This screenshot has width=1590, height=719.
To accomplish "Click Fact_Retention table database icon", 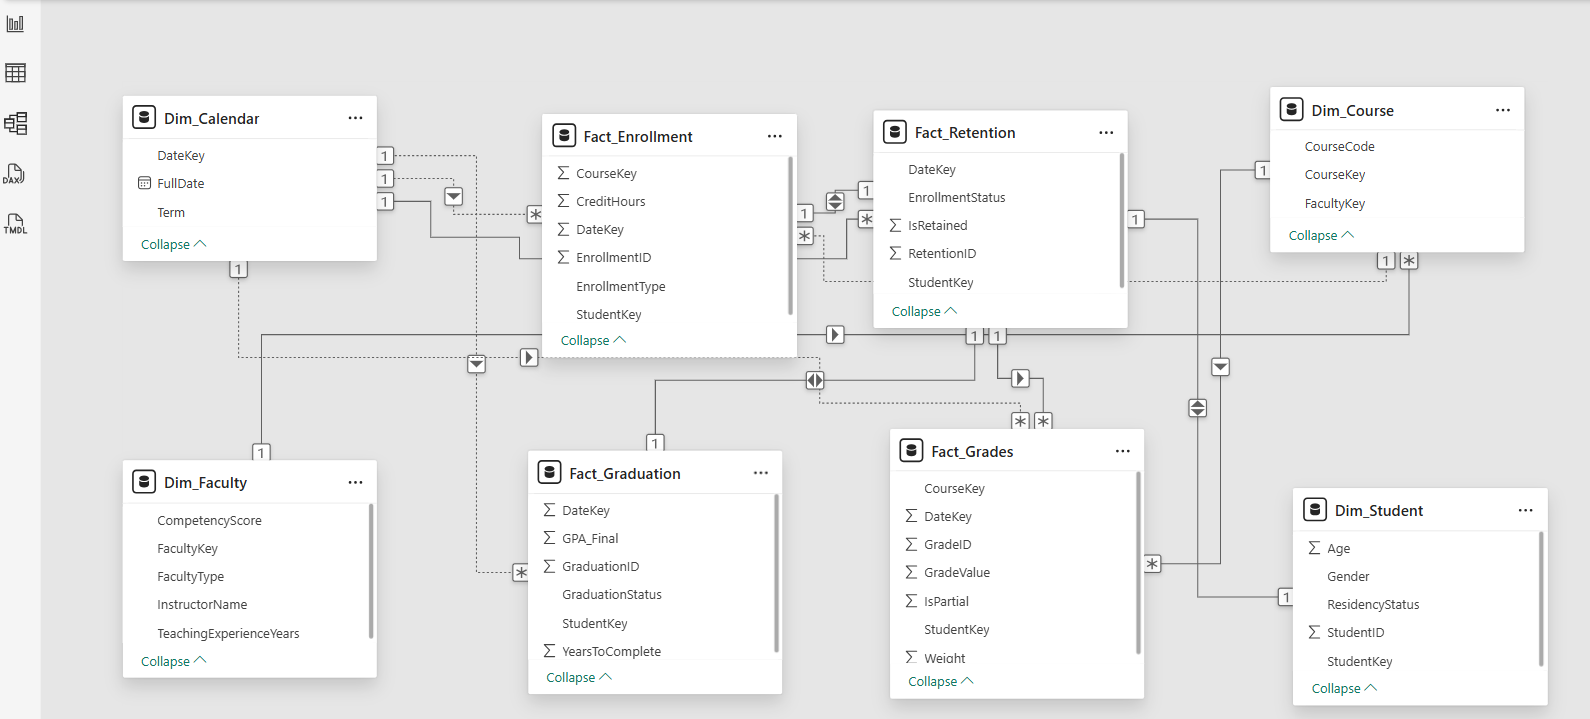I will [895, 132].
